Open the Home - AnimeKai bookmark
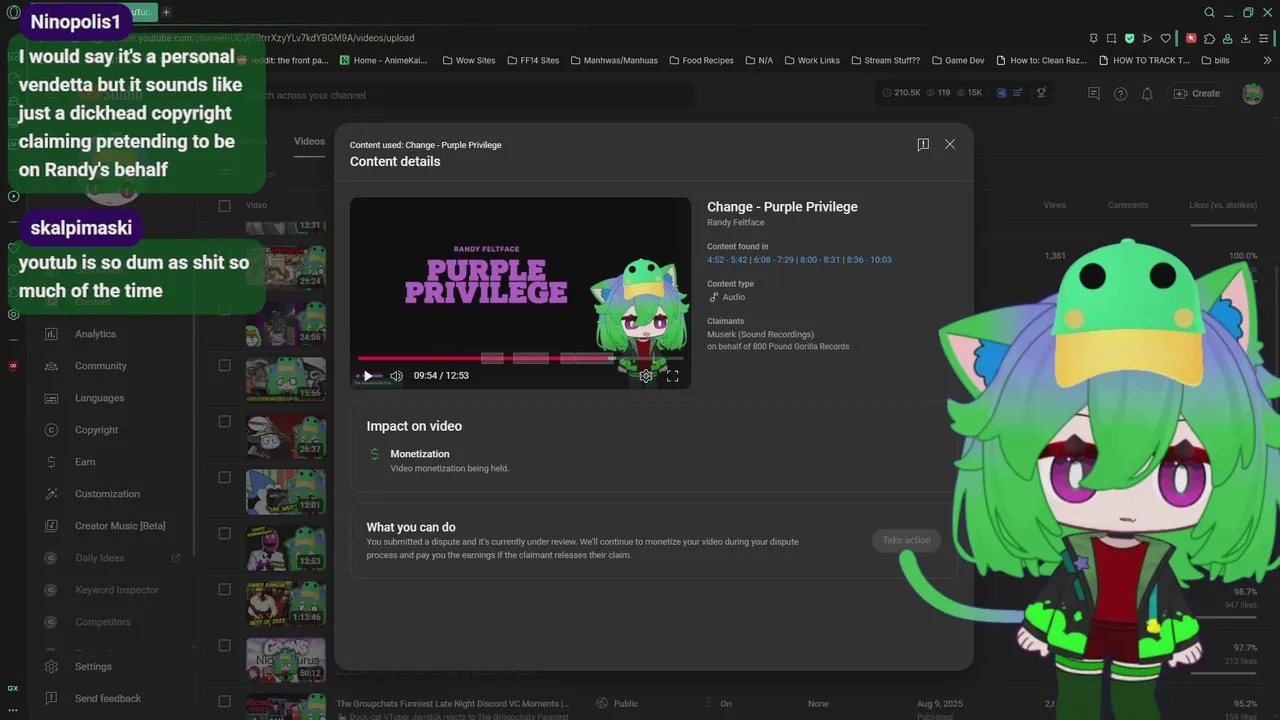The image size is (1280, 720). click(383, 60)
